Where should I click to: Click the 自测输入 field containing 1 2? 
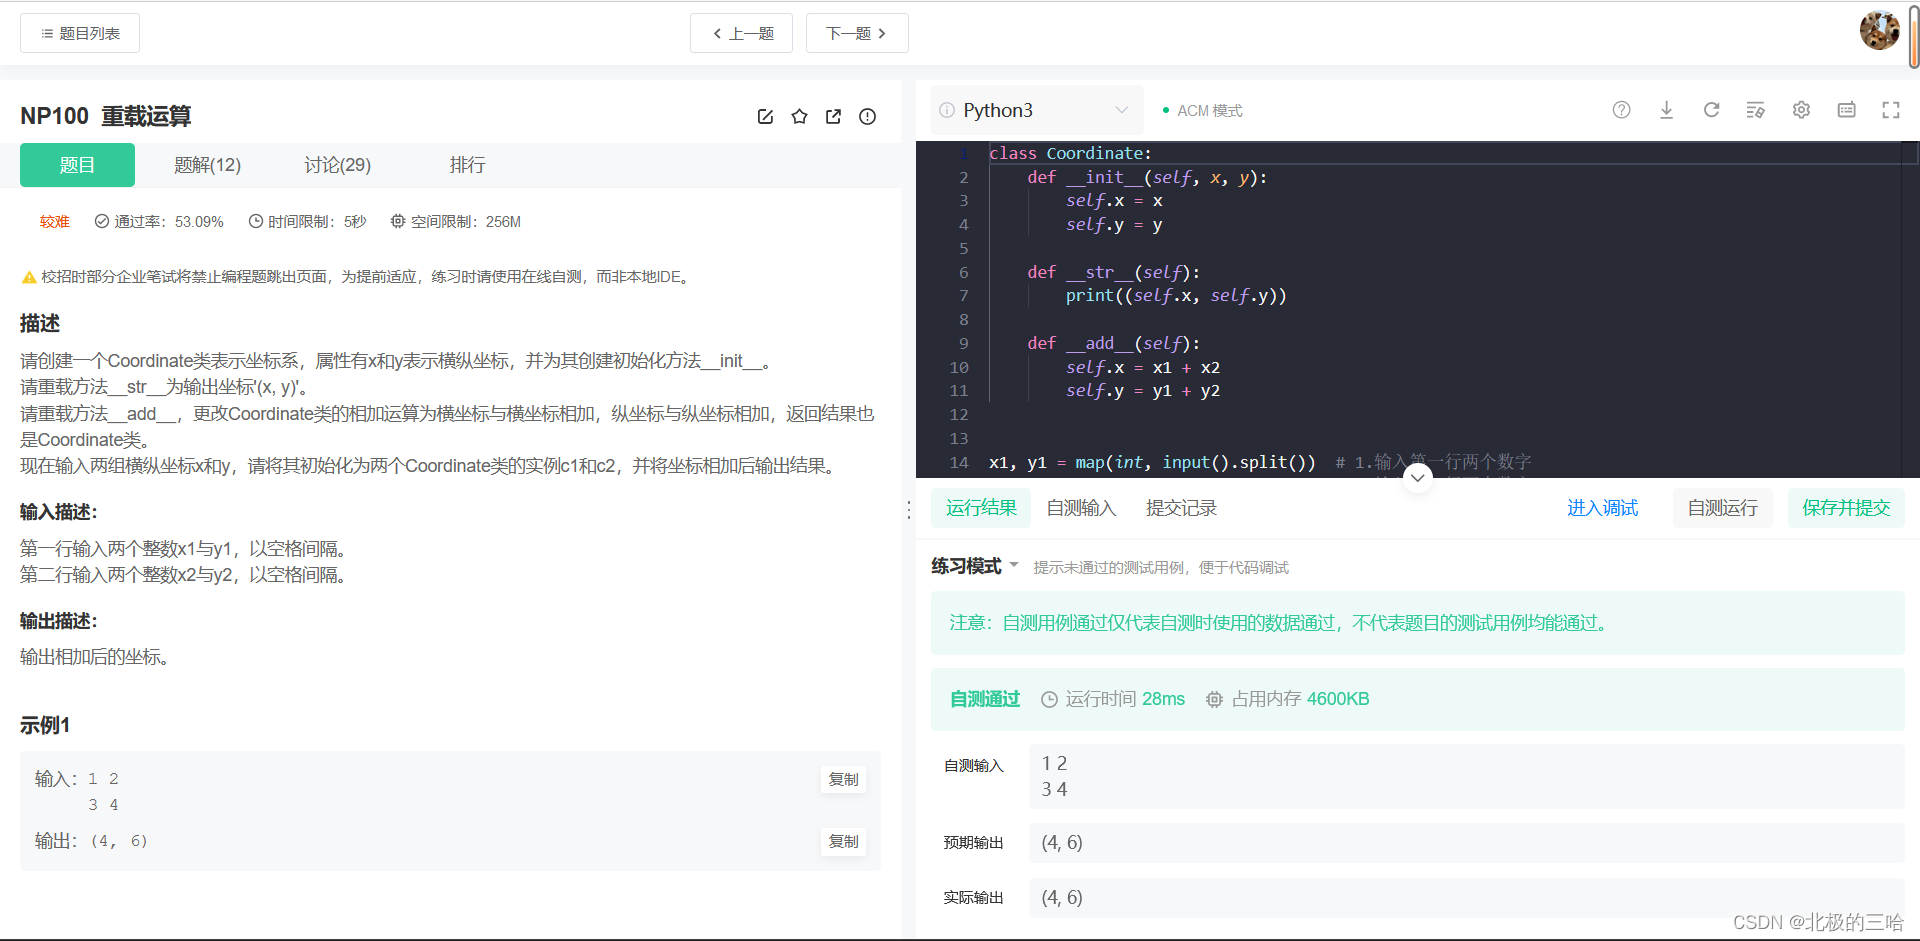(1466, 777)
